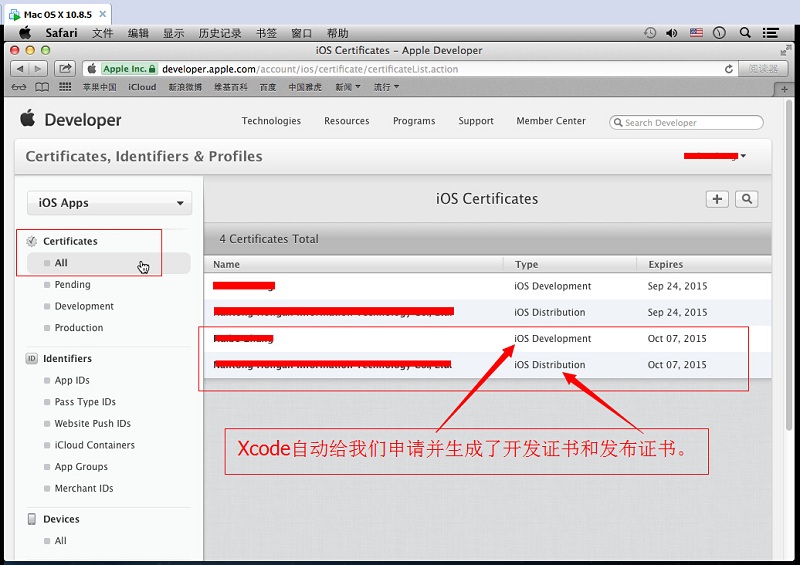Click Apple Inc. secure certificate badge

click(129, 69)
